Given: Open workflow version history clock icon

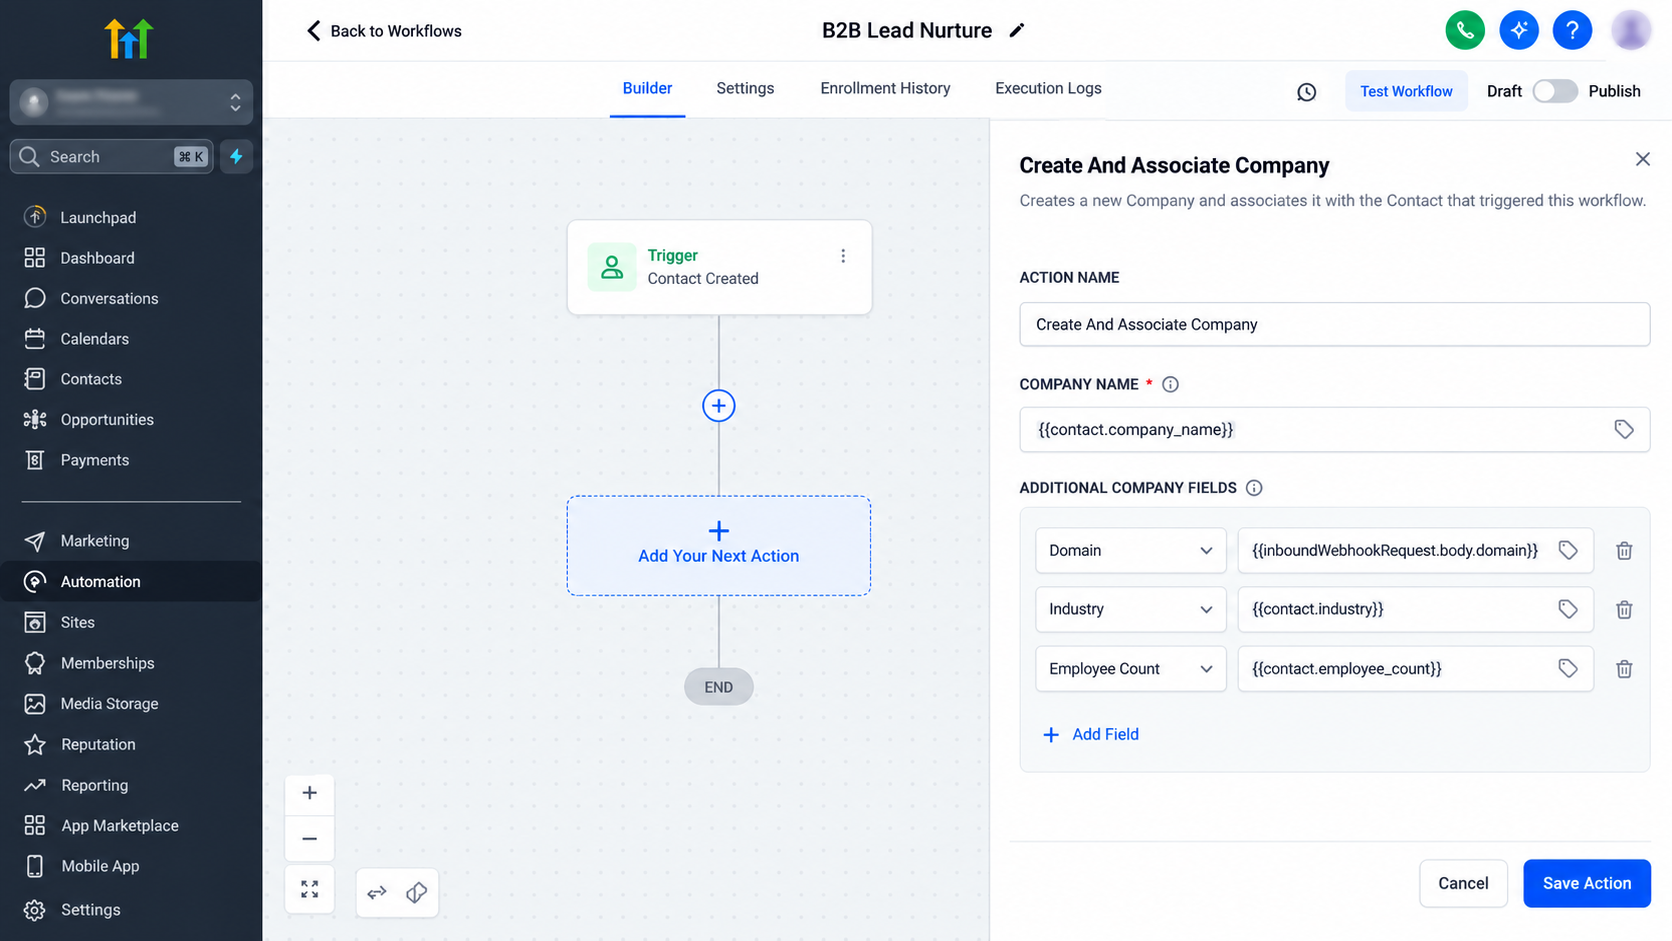Looking at the screenshot, I should point(1306,92).
